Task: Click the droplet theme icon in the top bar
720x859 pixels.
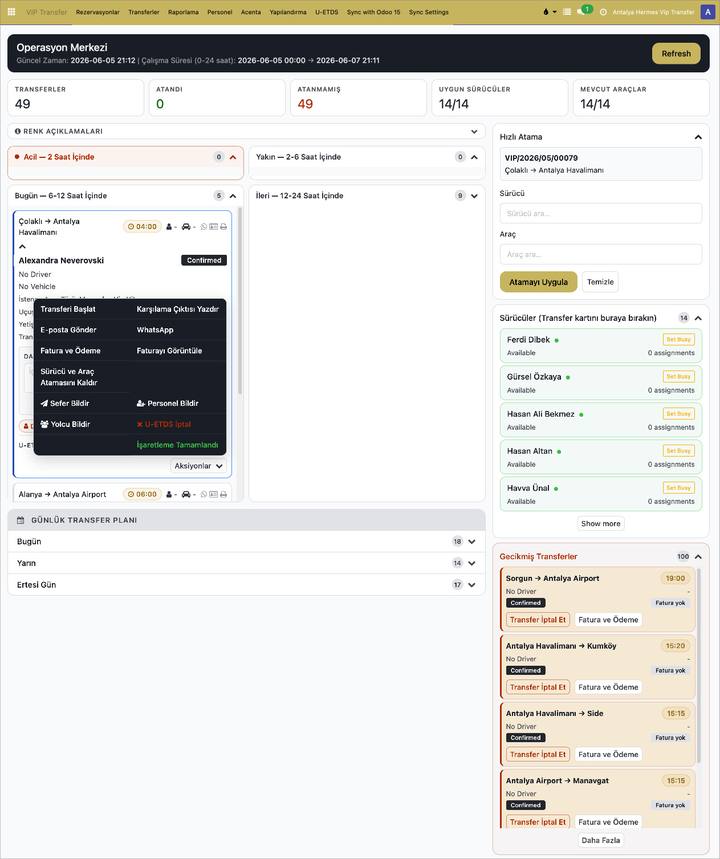Action: click(x=546, y=12)
